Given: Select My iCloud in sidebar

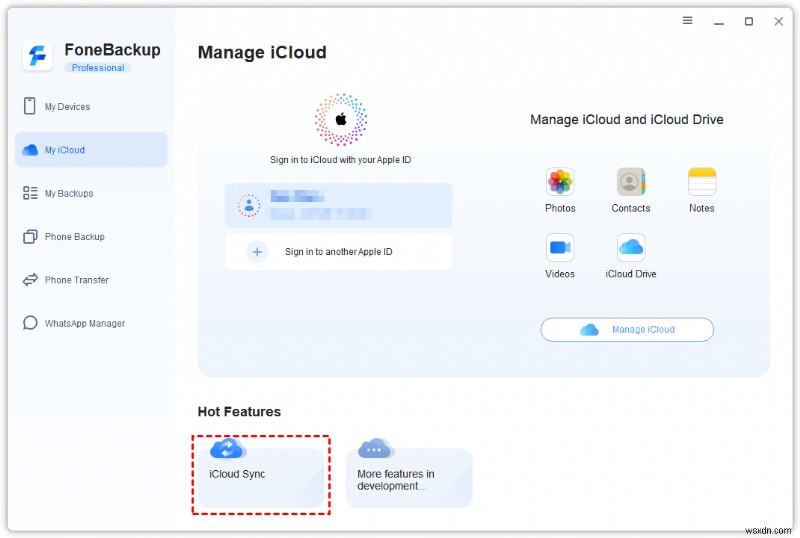Looking at the screenshot, I should click(x=91, y=150).
